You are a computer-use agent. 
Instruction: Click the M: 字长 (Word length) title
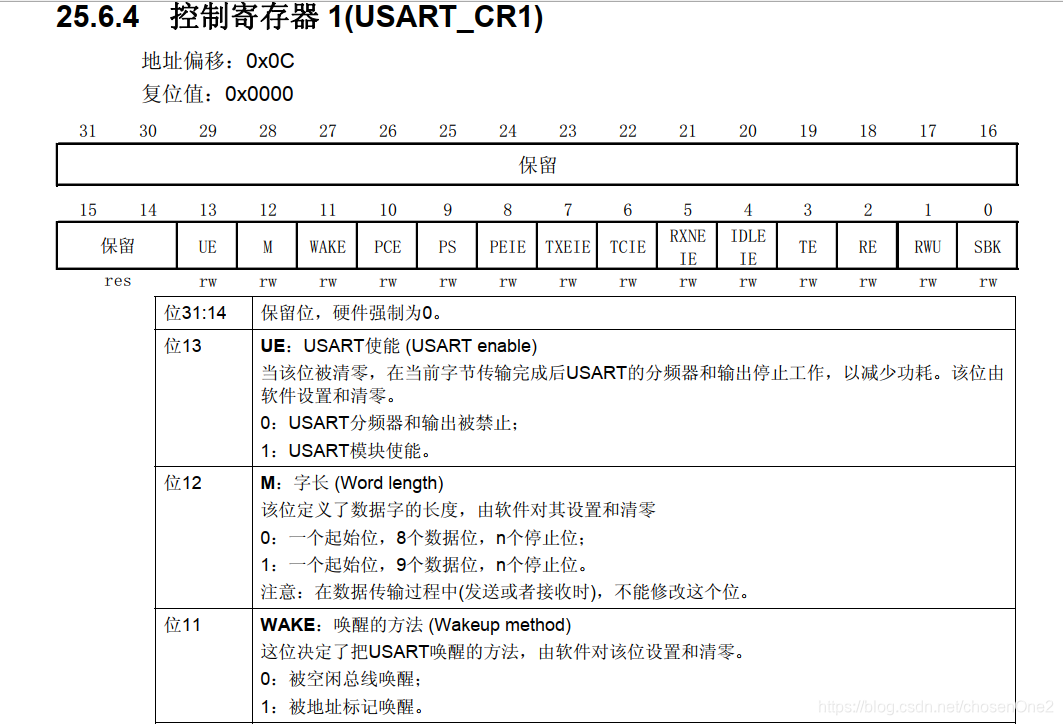352,483
